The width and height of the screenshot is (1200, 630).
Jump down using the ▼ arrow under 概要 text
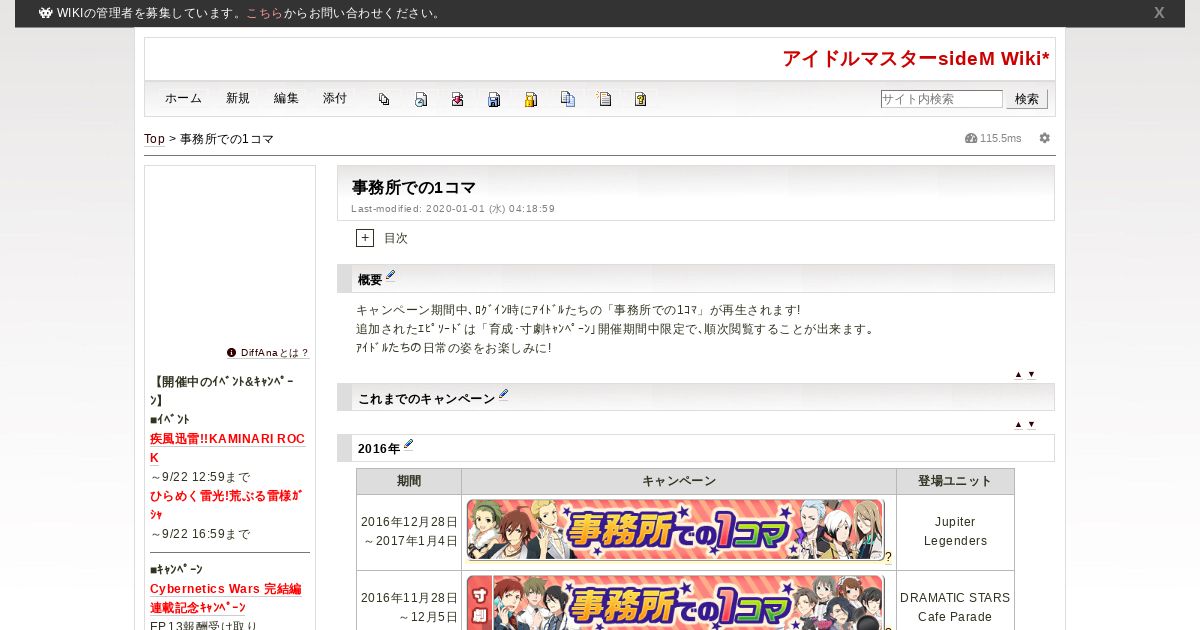point(1031,374)
